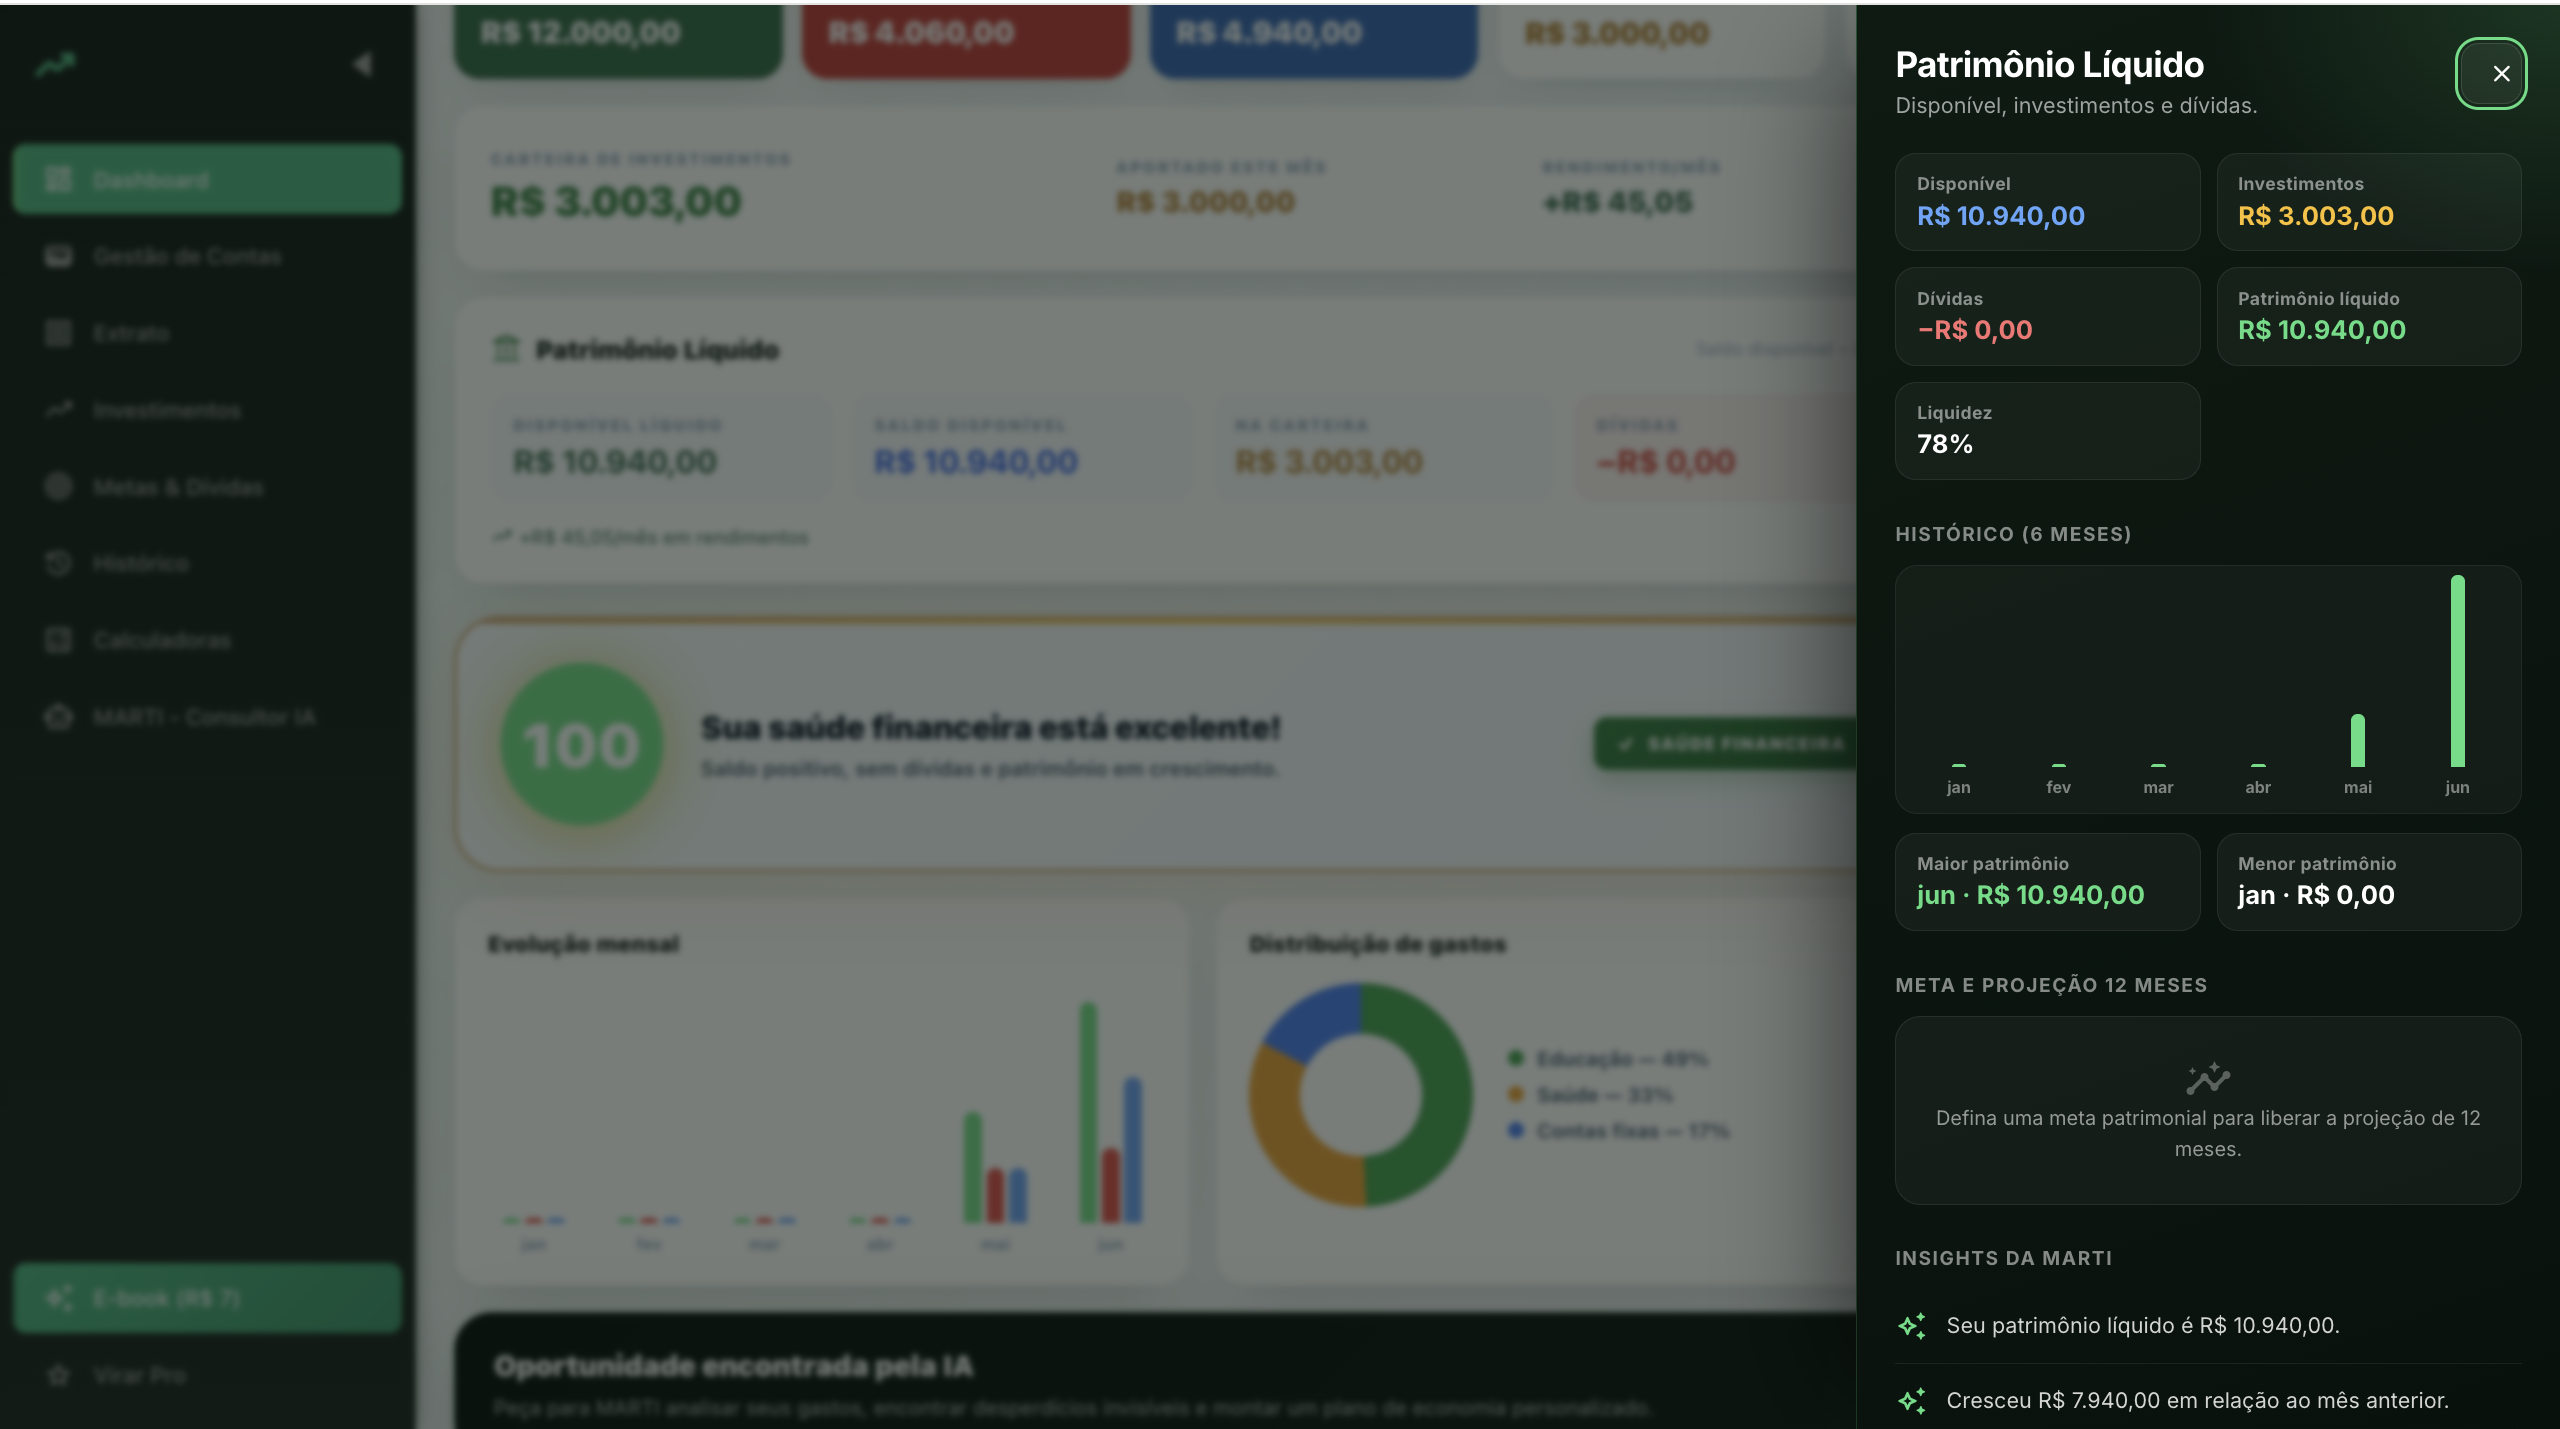
Task: Click the MARTI robot icon
Action: [x=59, y=717]
